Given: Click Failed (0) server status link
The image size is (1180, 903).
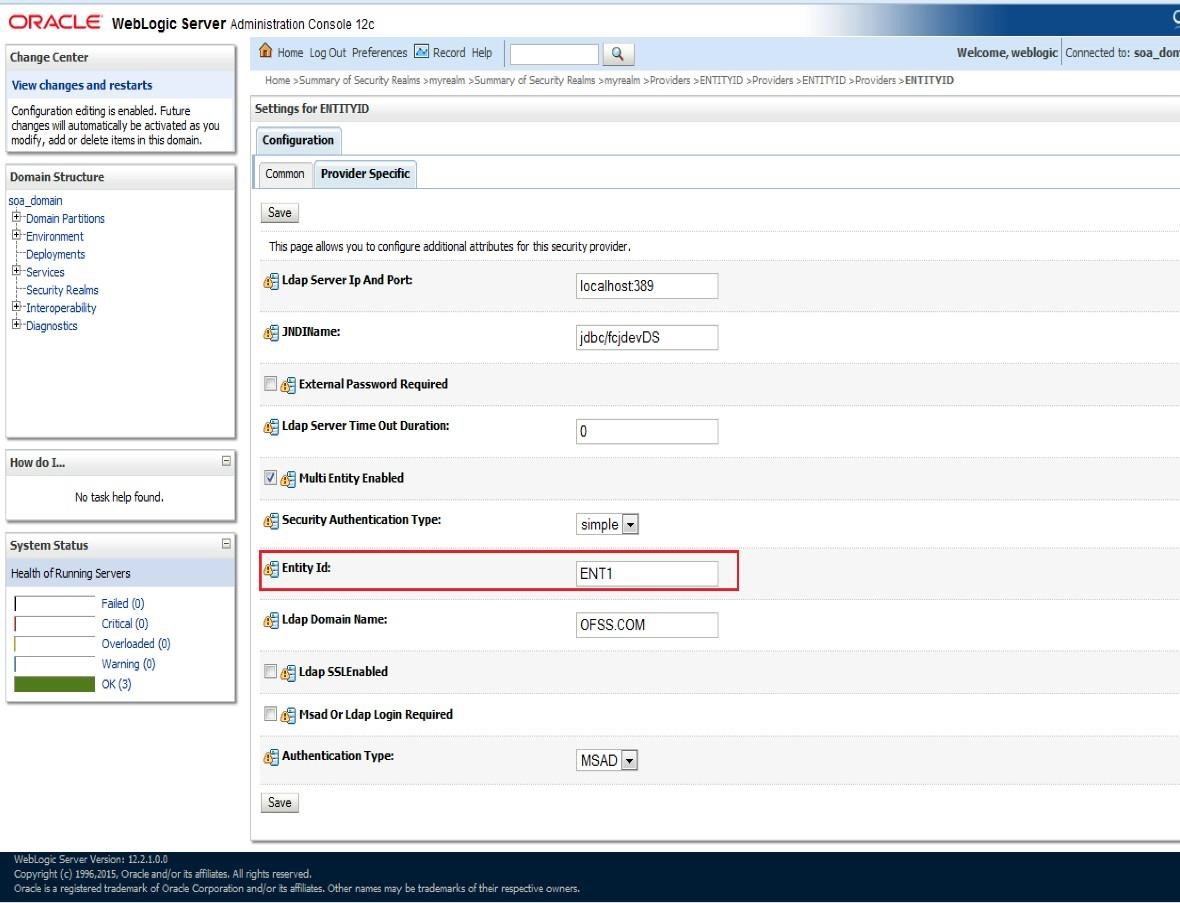Looking at the screenshot, I should (123, 604).
